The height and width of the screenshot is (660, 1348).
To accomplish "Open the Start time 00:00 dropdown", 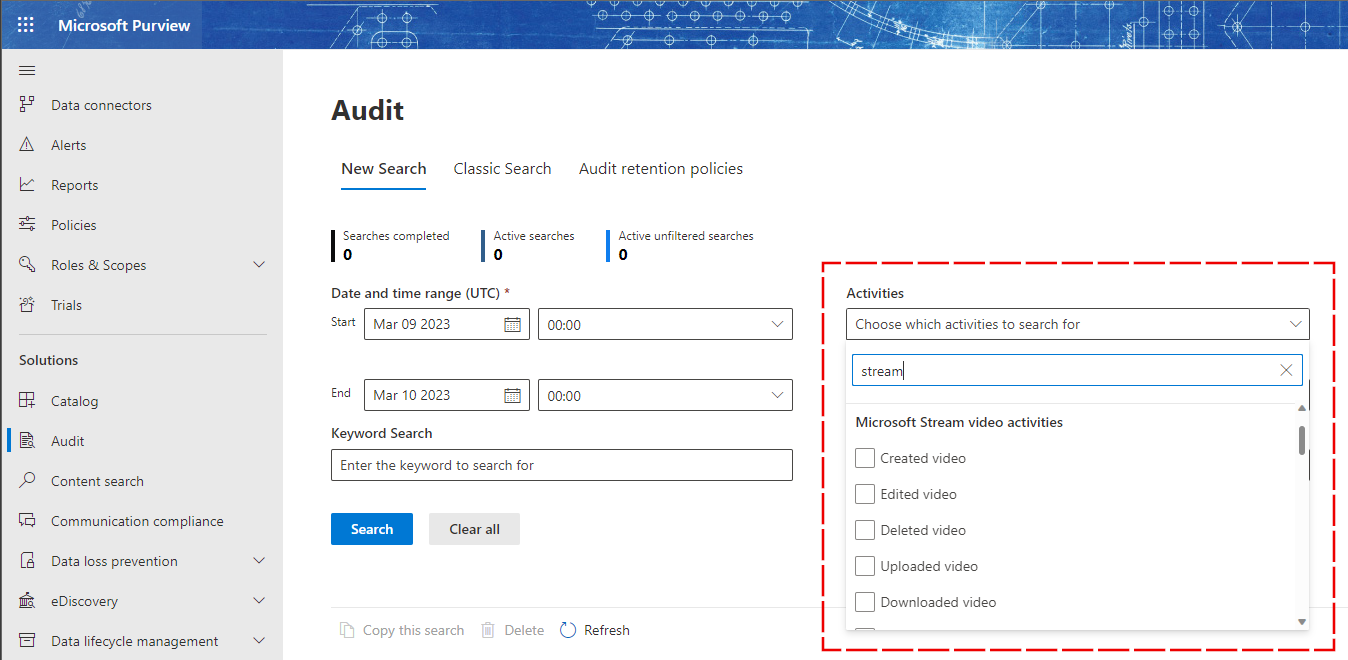I will coord(665,324).
